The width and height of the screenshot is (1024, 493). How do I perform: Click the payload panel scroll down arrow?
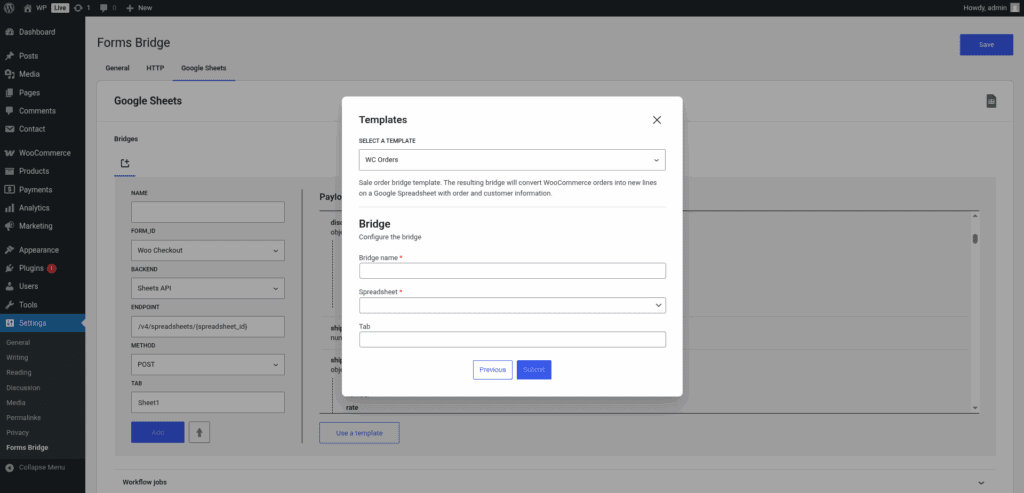tap(975, 407)
